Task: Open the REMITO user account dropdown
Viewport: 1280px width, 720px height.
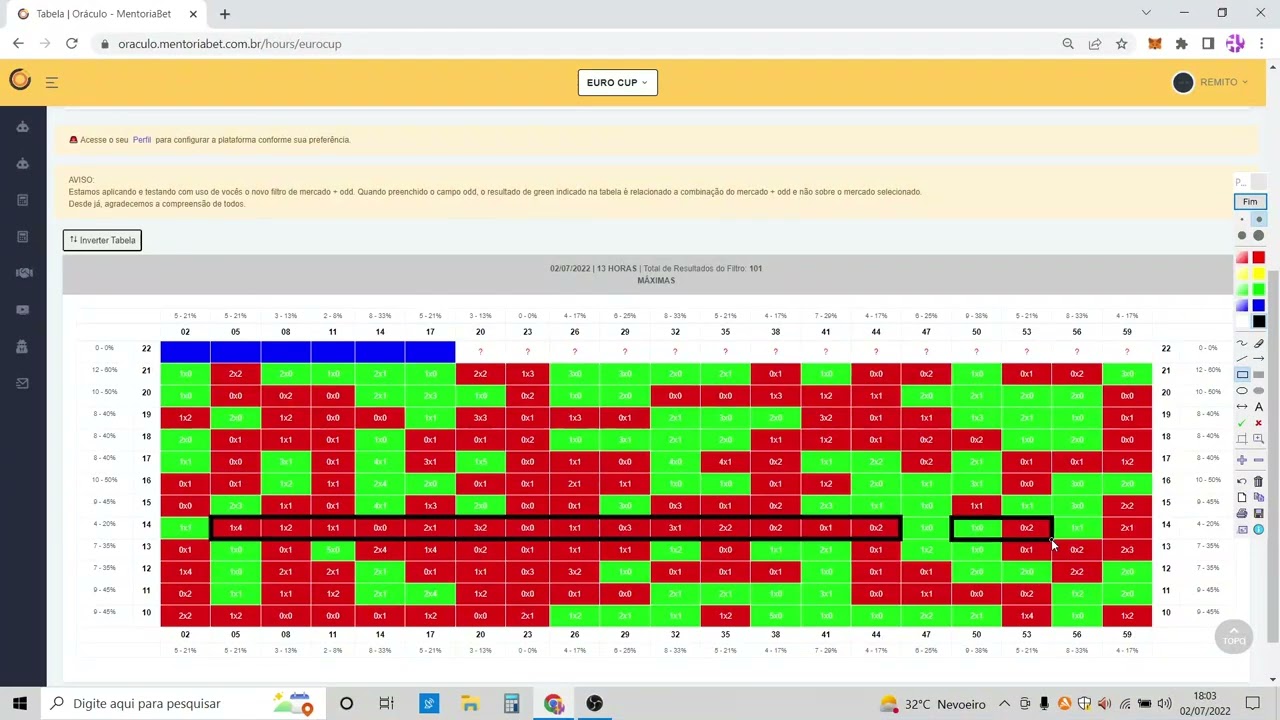Action: point(1211,82)
